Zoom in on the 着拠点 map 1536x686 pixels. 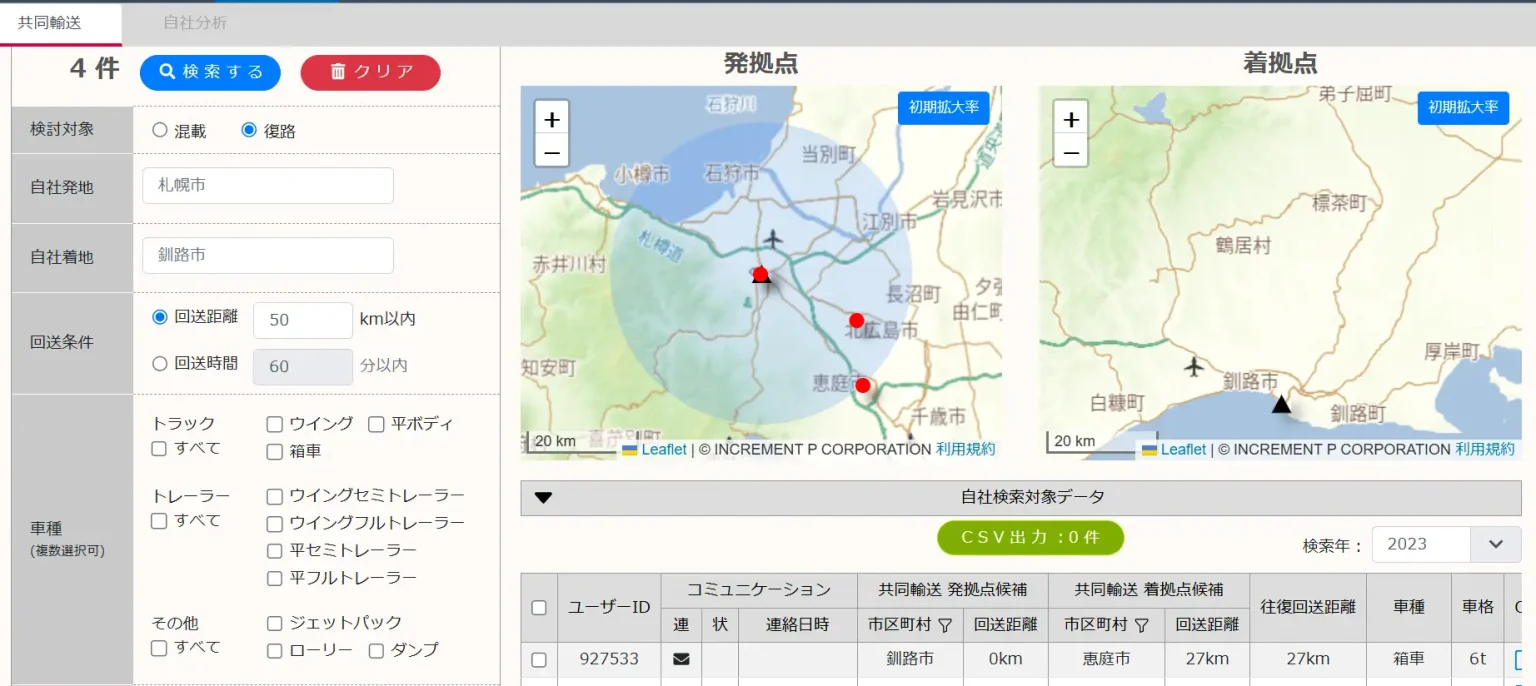click(x=1071, y=119)
